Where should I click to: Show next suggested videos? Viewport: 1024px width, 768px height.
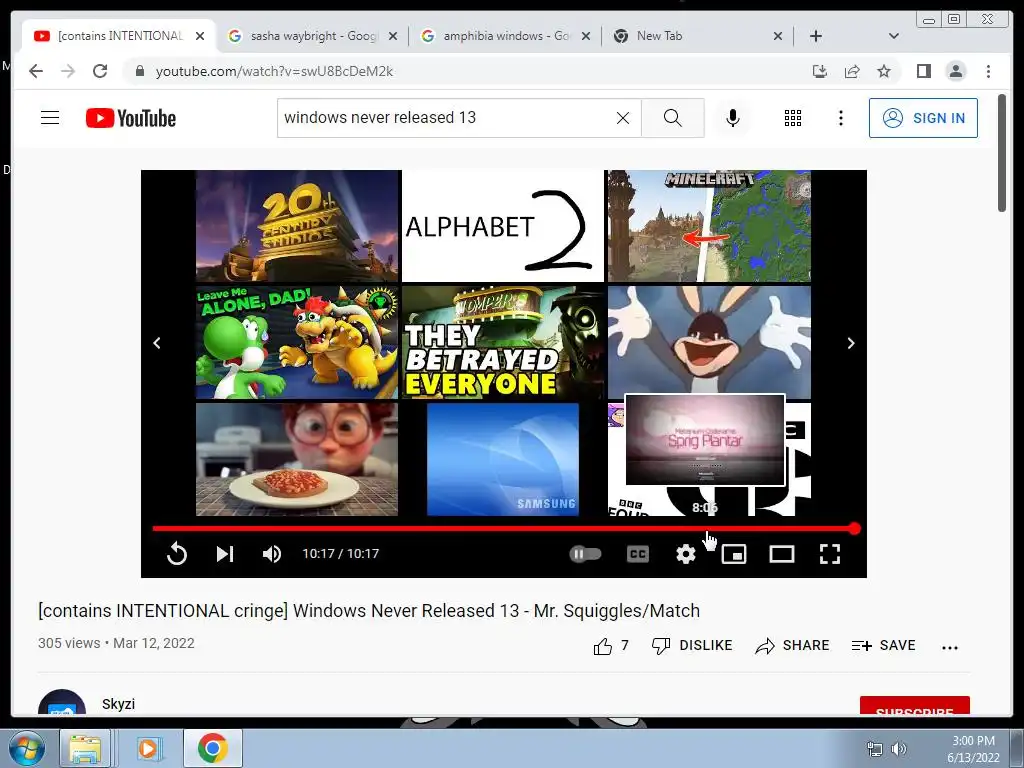pos(850,343)
